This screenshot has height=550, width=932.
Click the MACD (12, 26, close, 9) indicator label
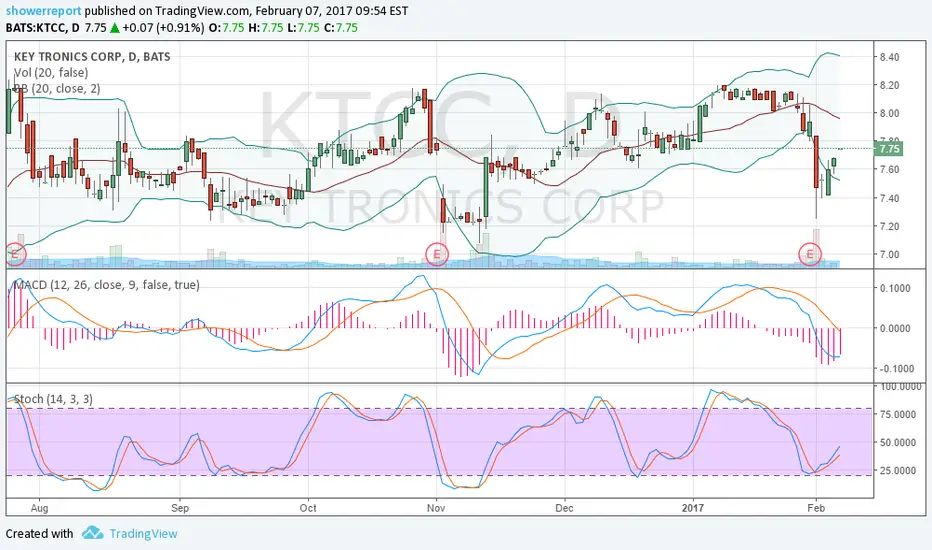point(106,285)
